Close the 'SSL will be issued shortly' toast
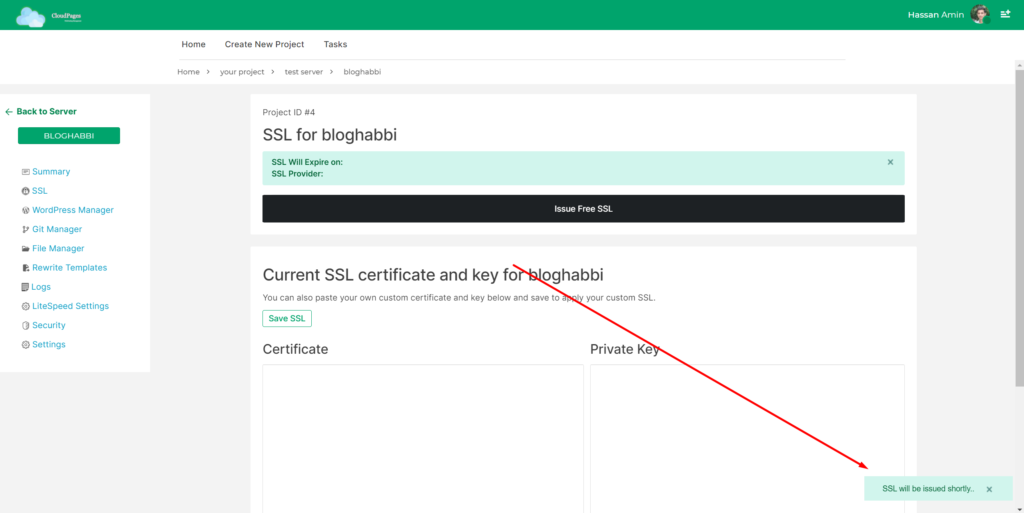 coord(989,490)
